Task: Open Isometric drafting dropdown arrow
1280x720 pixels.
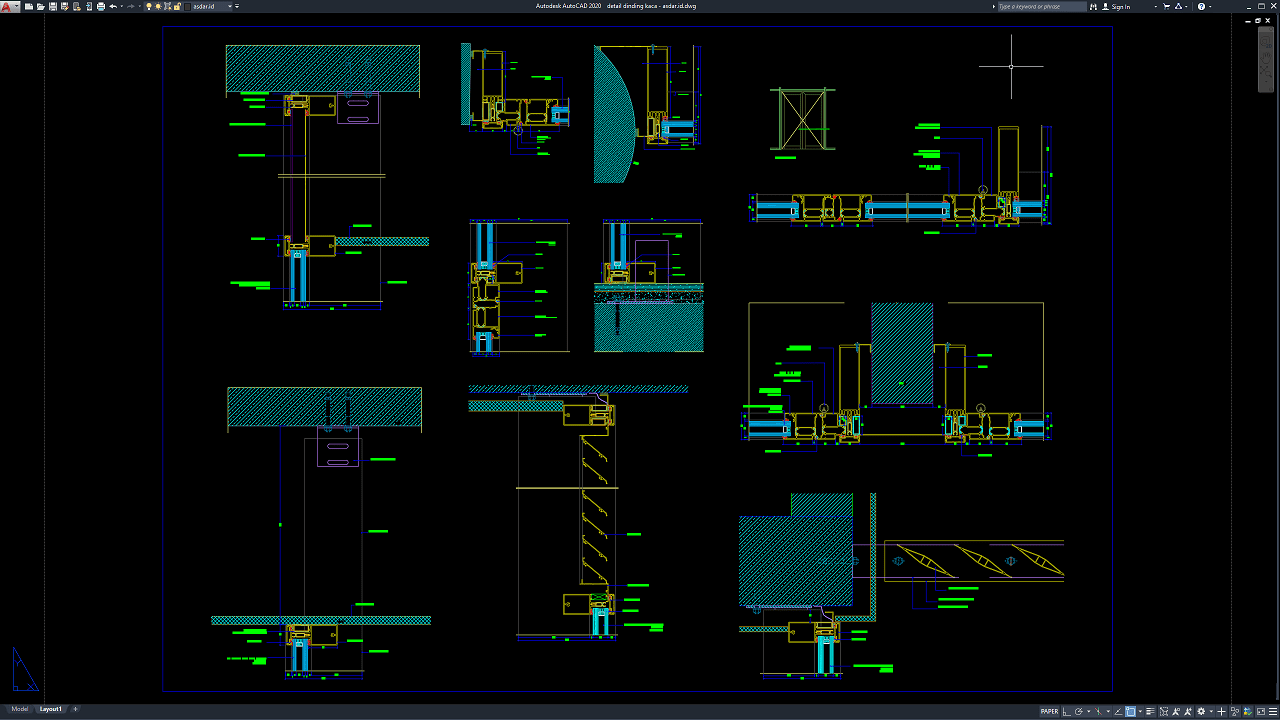Action: pyautogui.click(x=1108, y=712)
